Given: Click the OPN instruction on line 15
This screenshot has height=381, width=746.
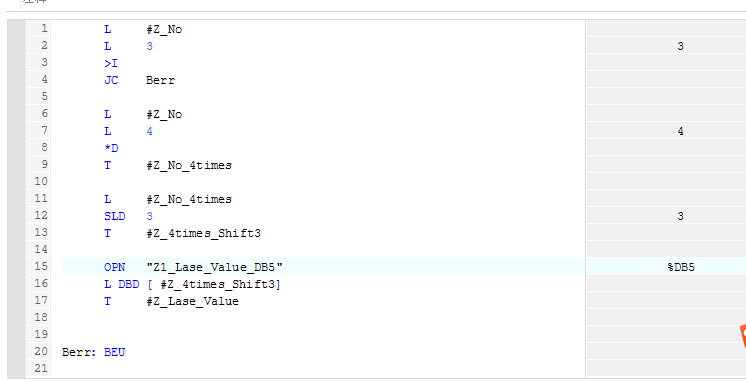Looking at the screenshot, I should coord(115,267).
